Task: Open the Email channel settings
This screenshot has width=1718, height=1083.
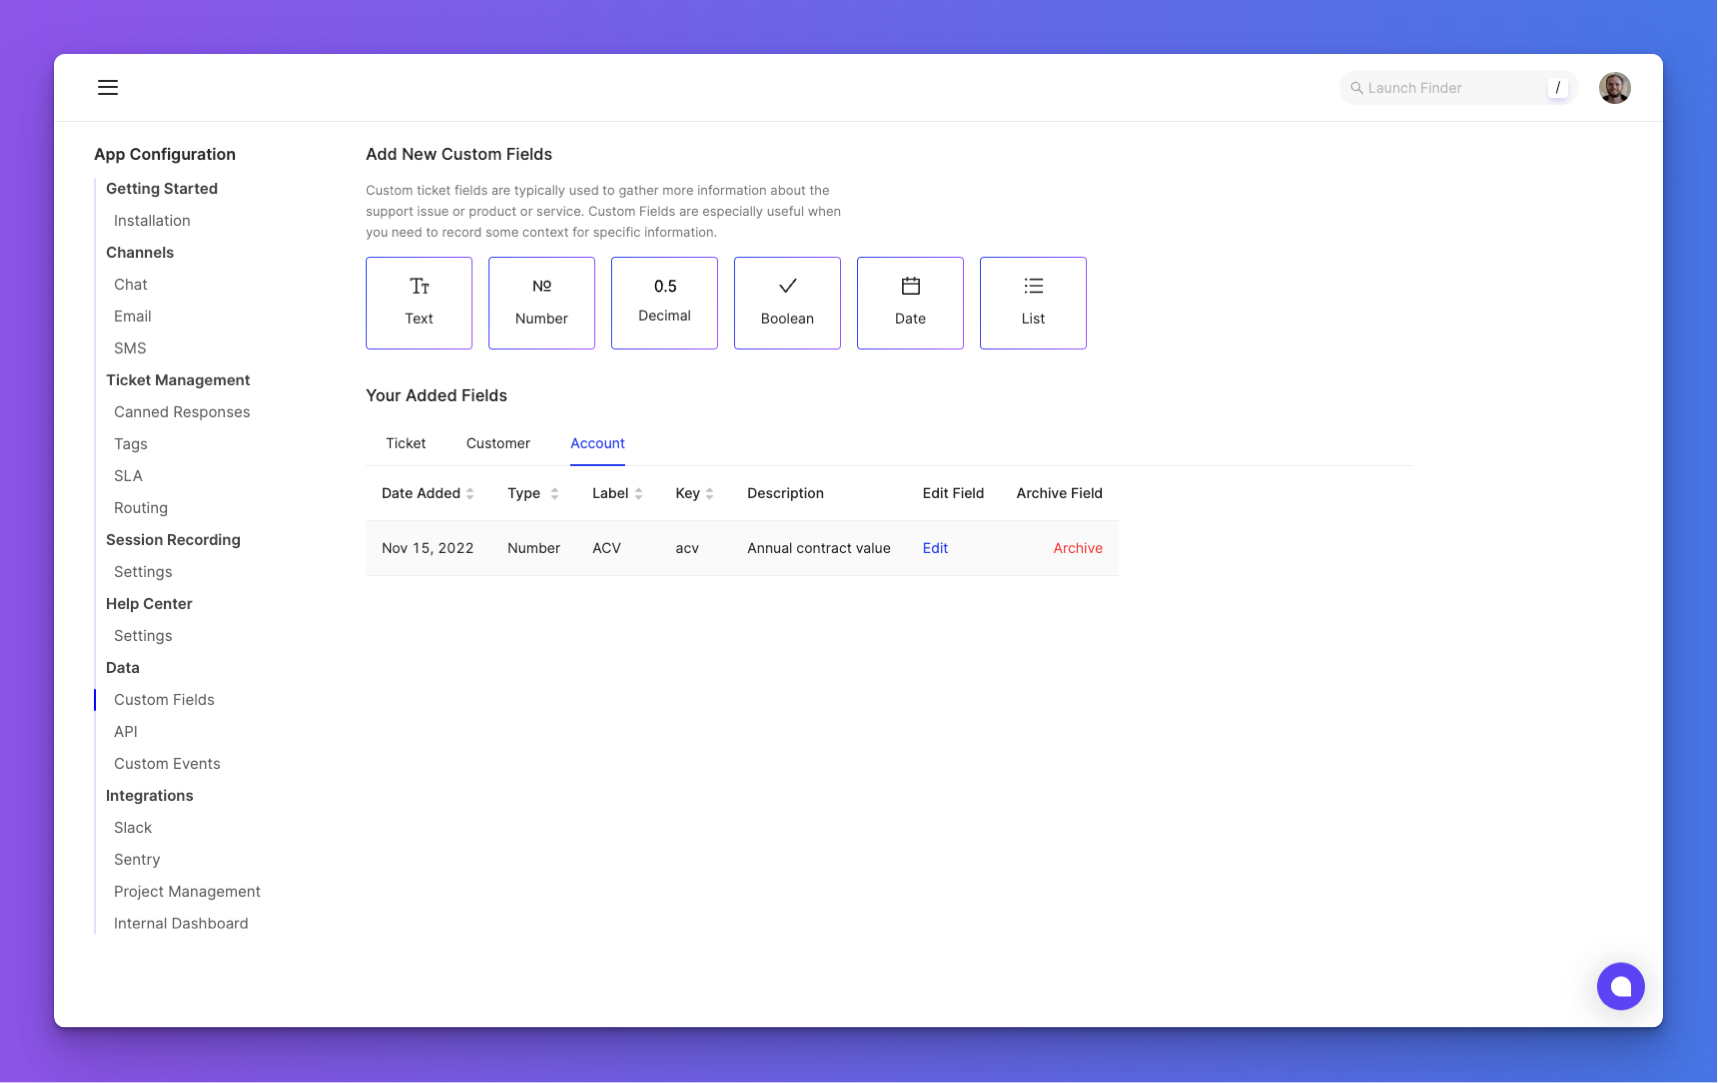Action: tap(132, 316)
